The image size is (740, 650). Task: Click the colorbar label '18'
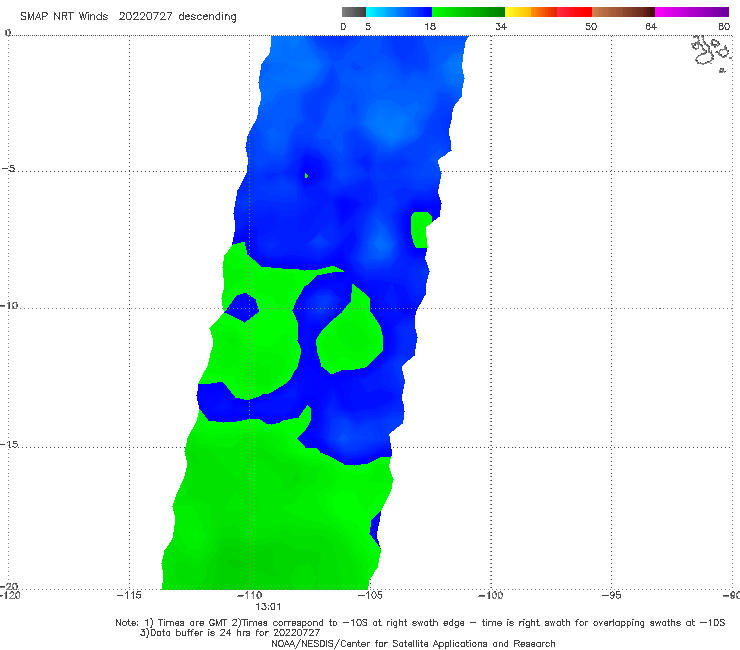pos(430,27)
